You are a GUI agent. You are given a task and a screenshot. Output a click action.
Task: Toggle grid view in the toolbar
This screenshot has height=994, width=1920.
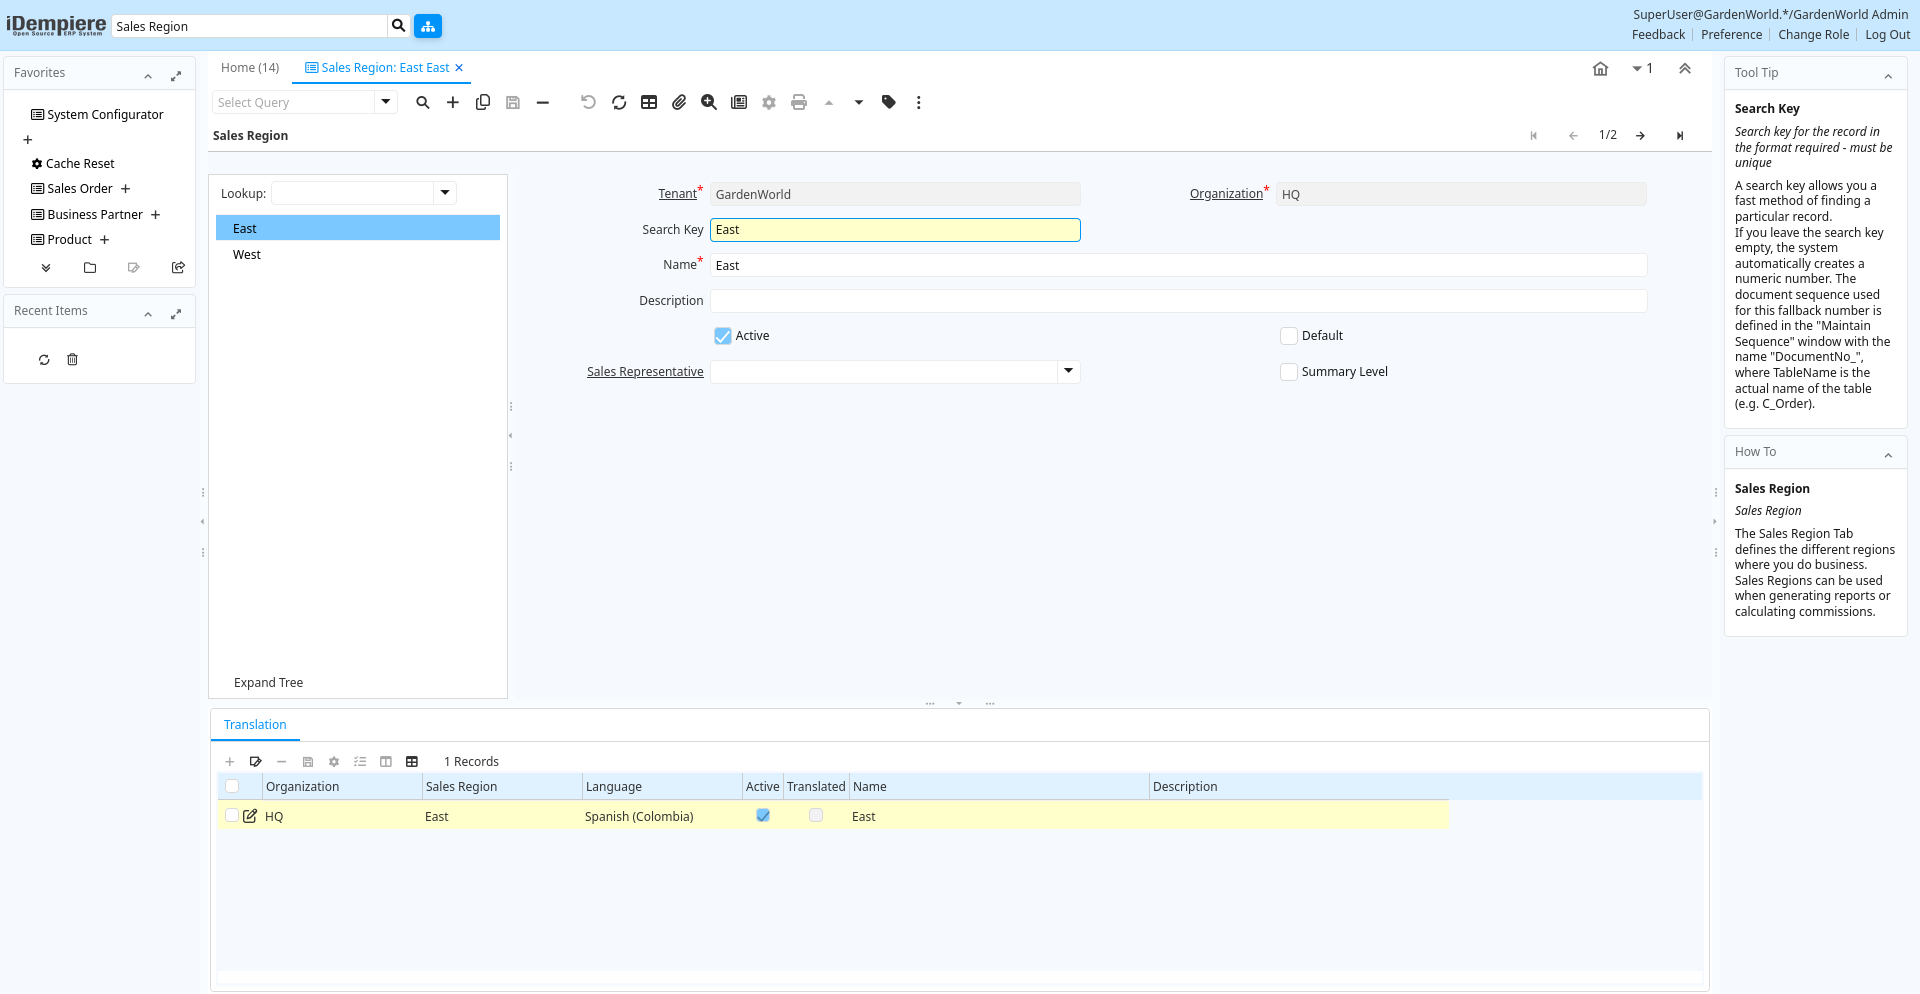[649, 102]
